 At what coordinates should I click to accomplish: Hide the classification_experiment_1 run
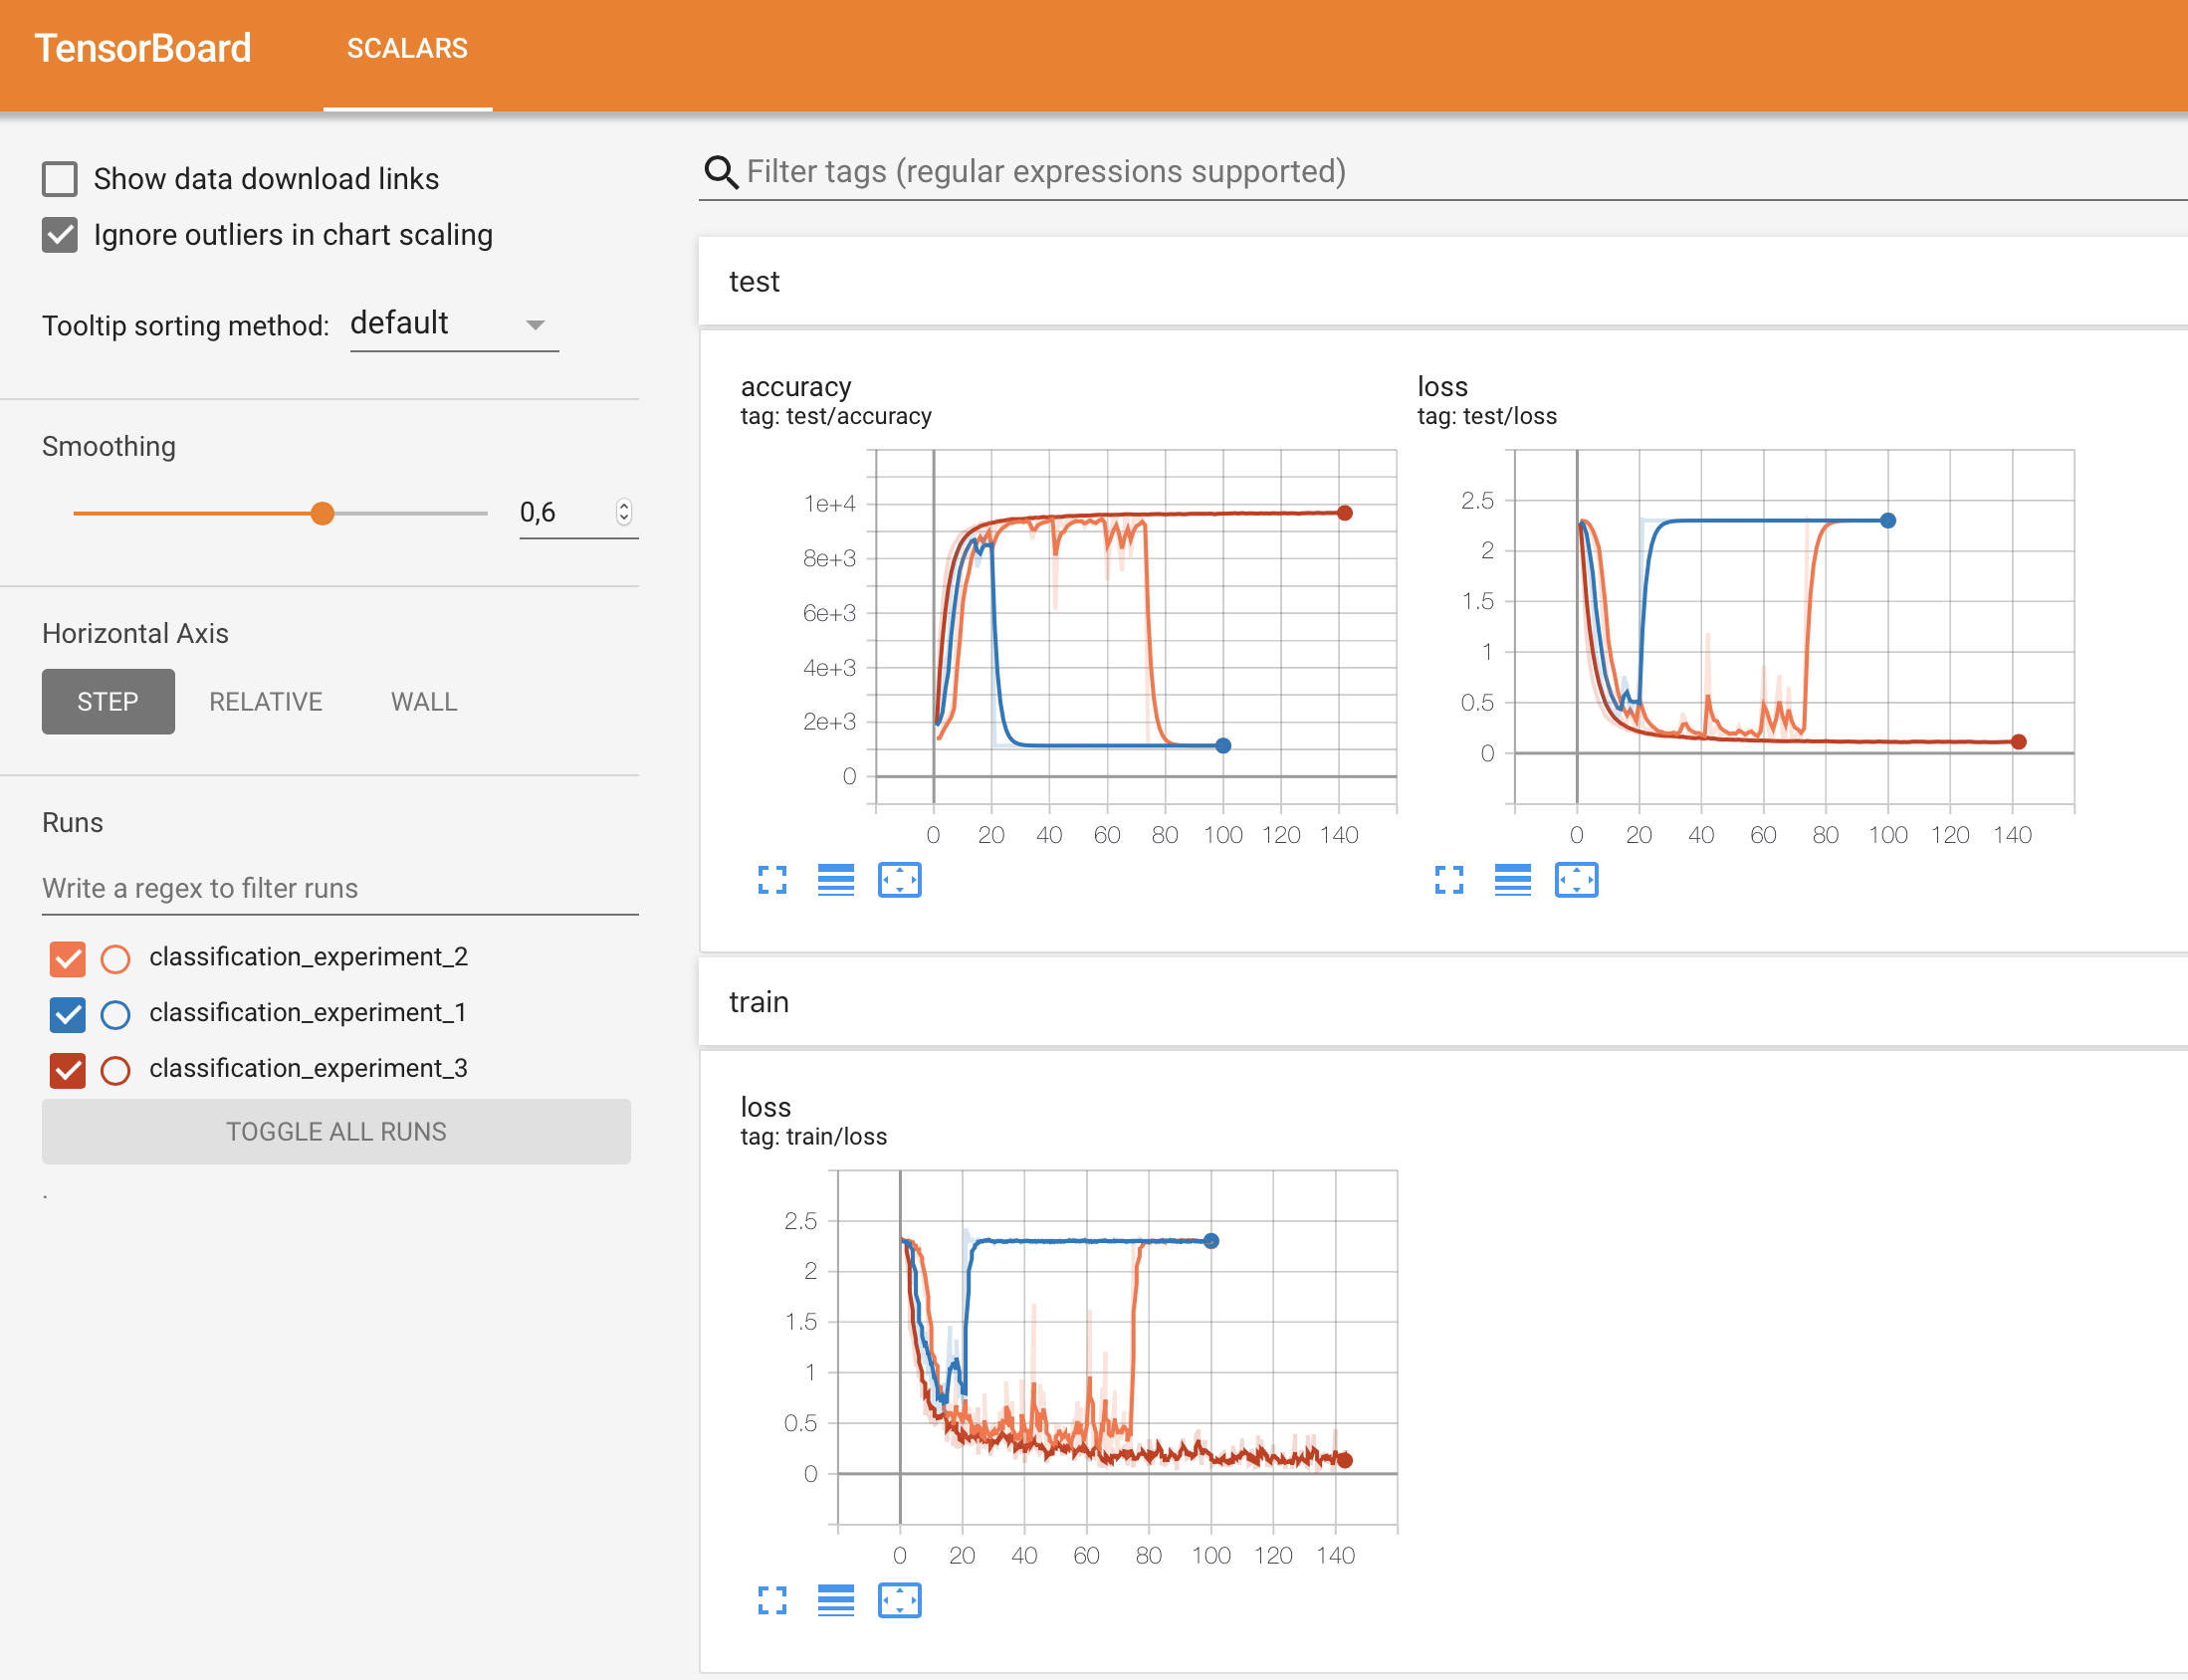pyautogui.click(x=67, y=1014)
